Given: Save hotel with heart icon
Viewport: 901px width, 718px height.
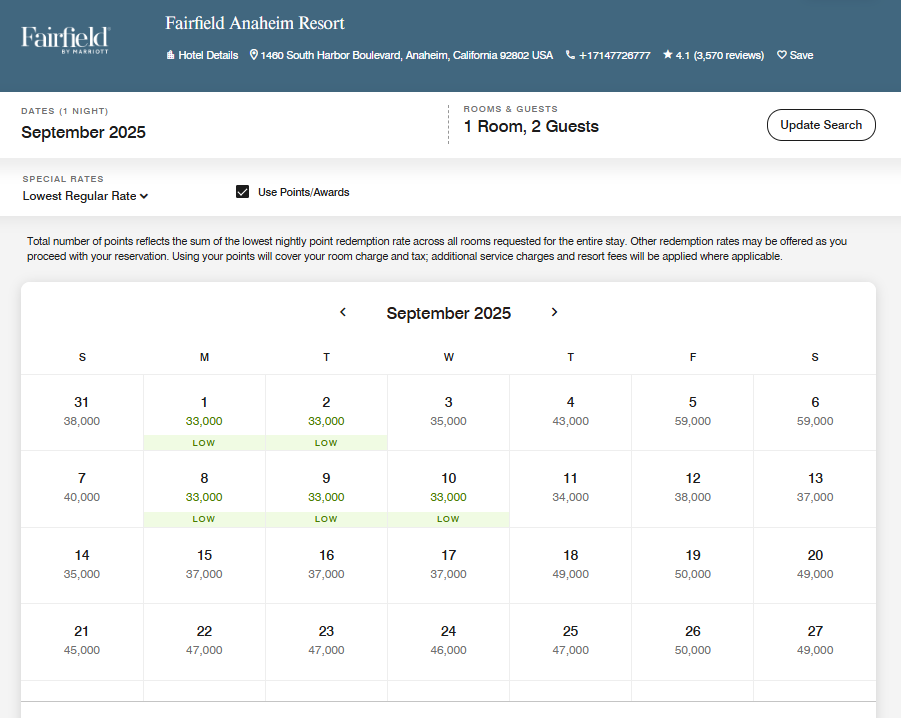Looking at the screenshot, I should click(795, 55).
